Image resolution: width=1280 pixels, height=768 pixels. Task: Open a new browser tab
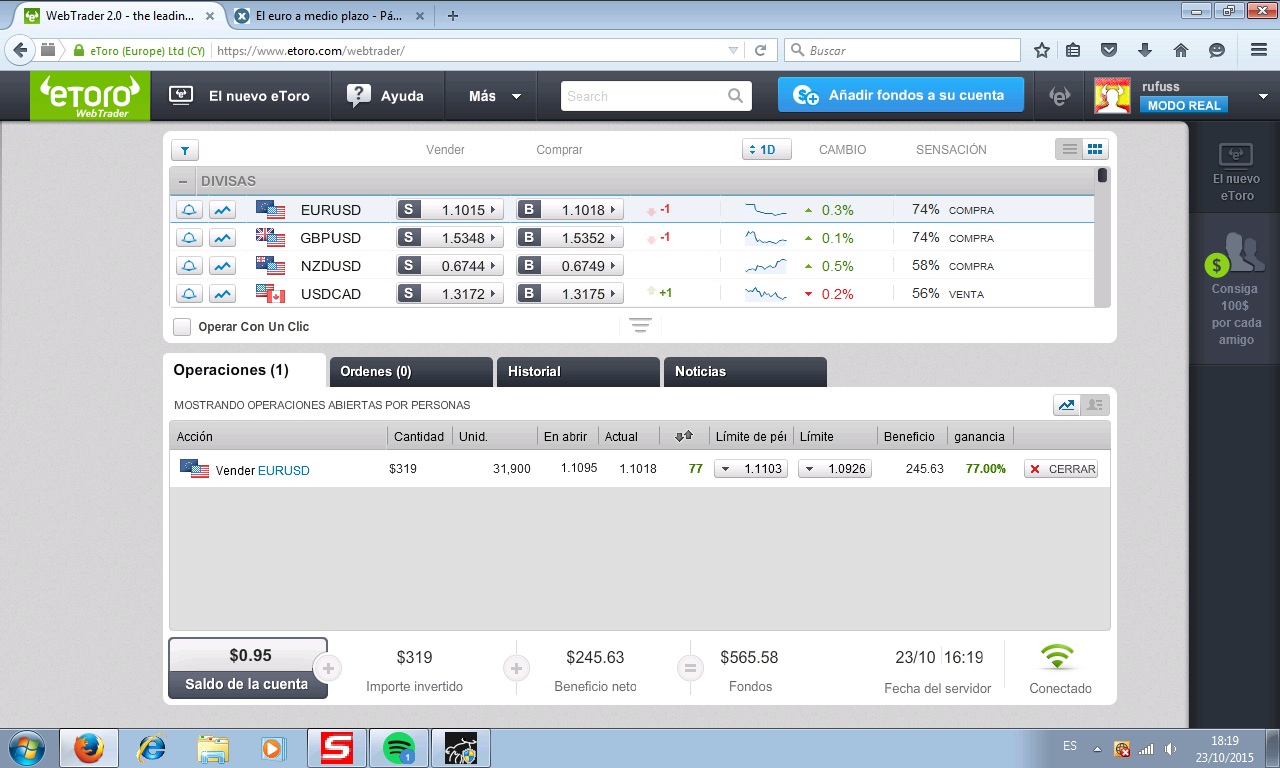click(x=453, y=15)
